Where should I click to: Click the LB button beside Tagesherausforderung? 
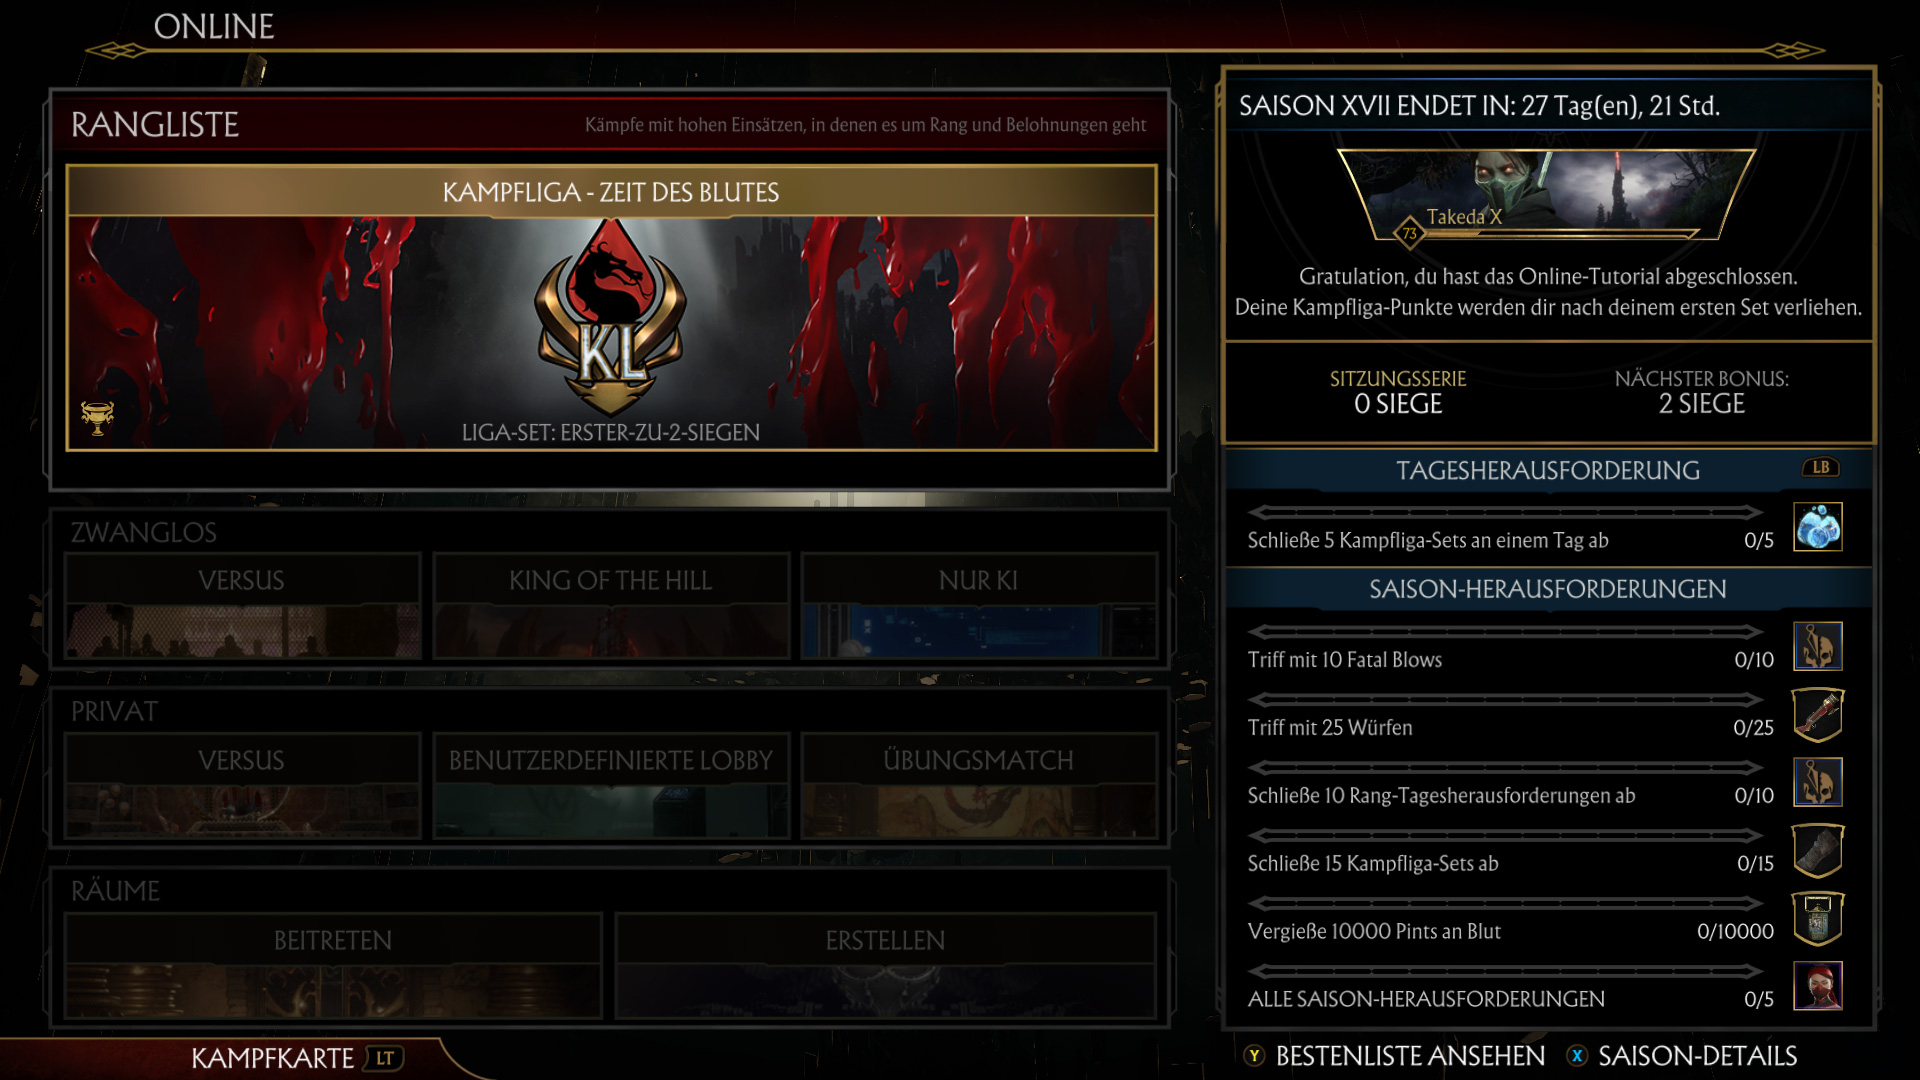coord(1821,468)
